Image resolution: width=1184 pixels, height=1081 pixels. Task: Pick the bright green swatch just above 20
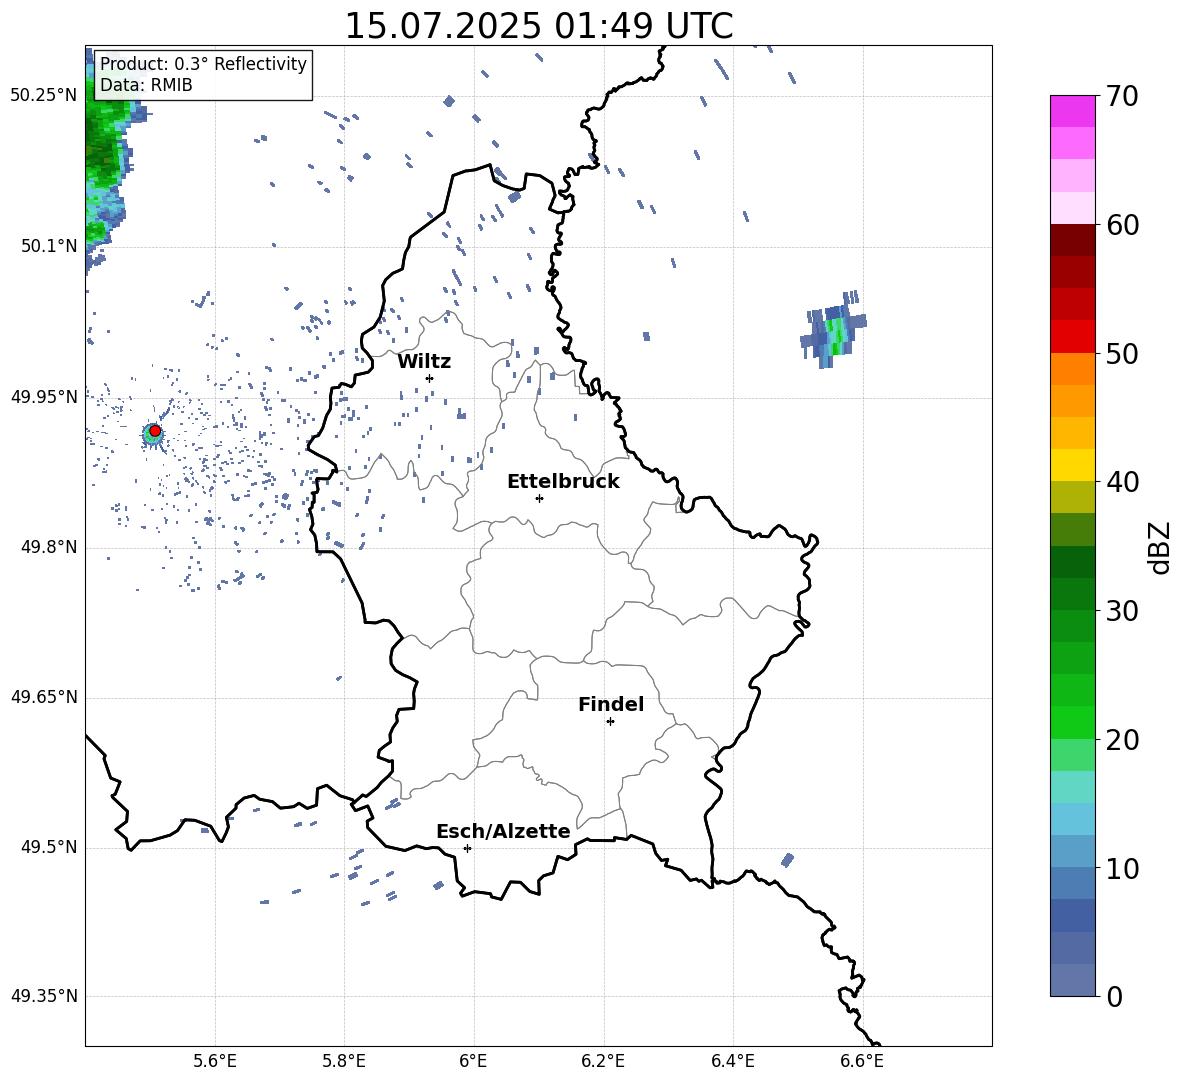click(1072, 722)
